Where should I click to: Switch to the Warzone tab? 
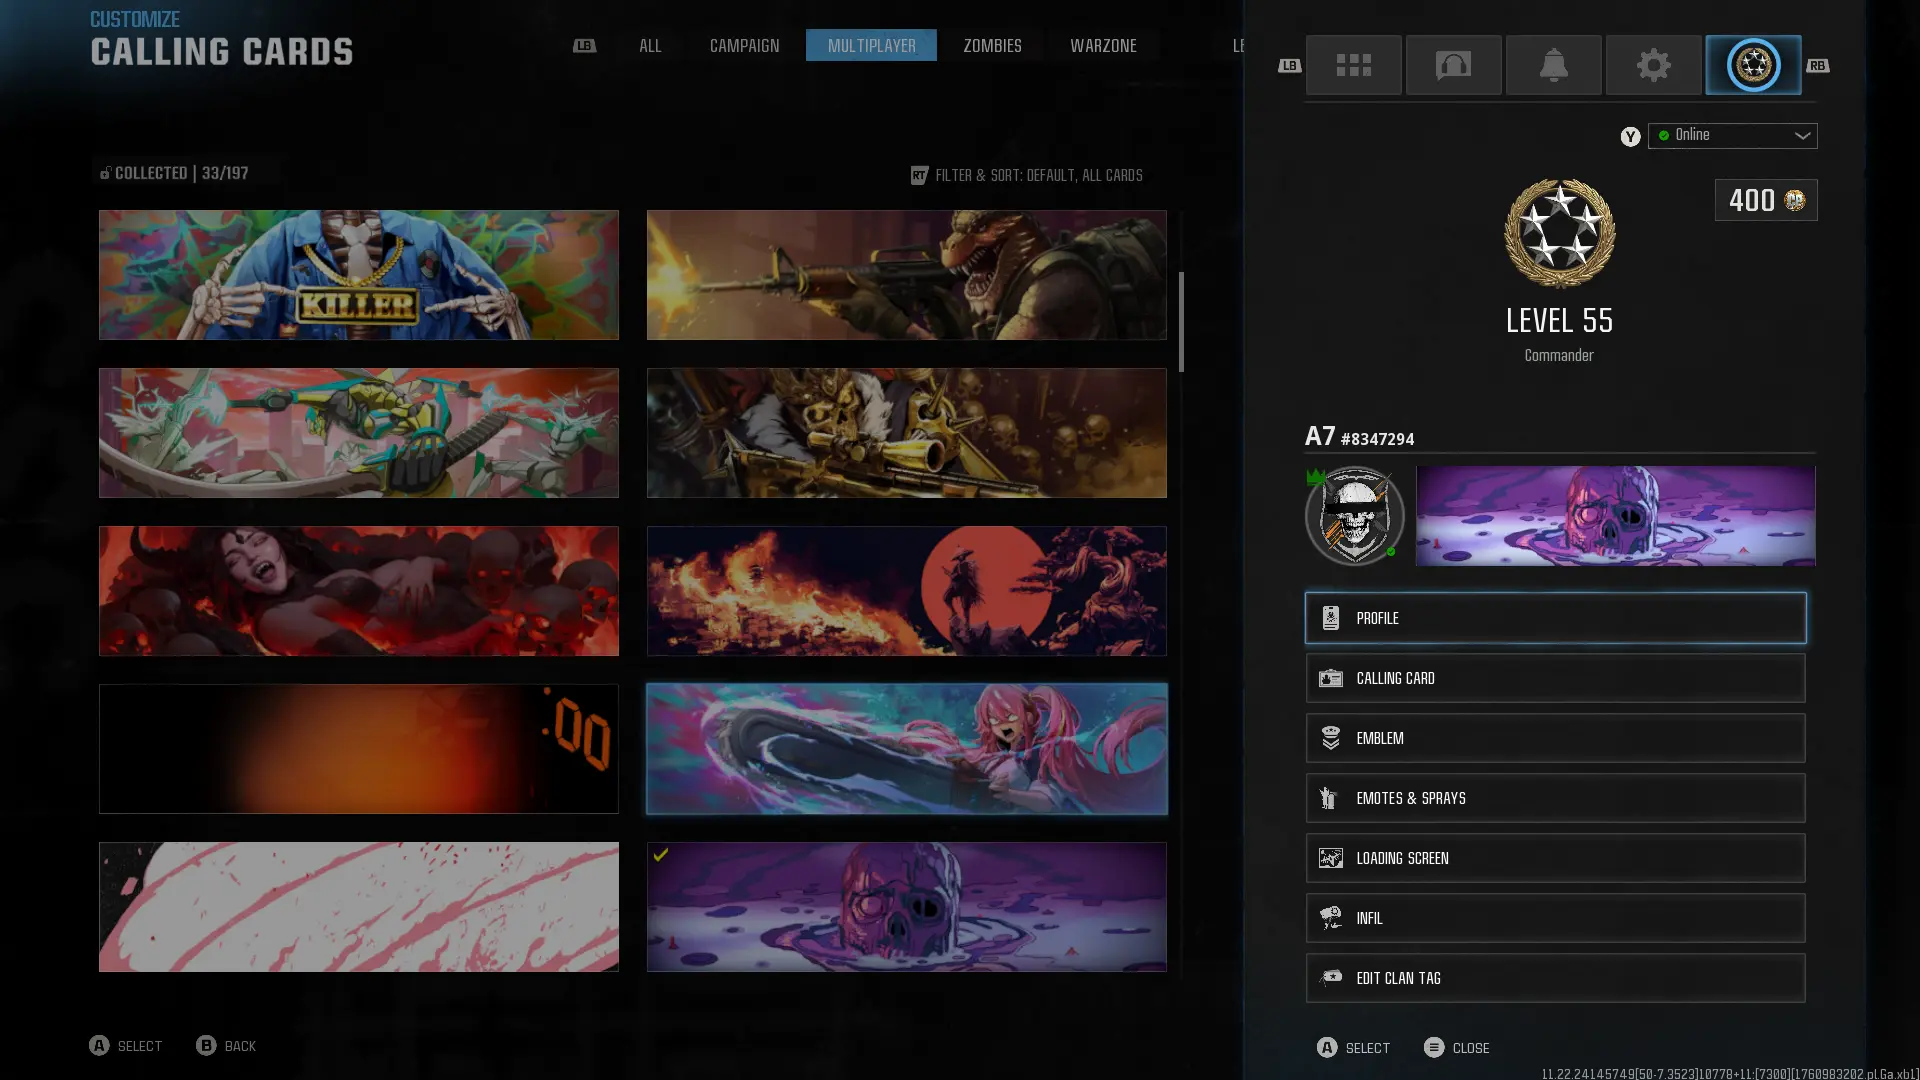(1103, 46)
